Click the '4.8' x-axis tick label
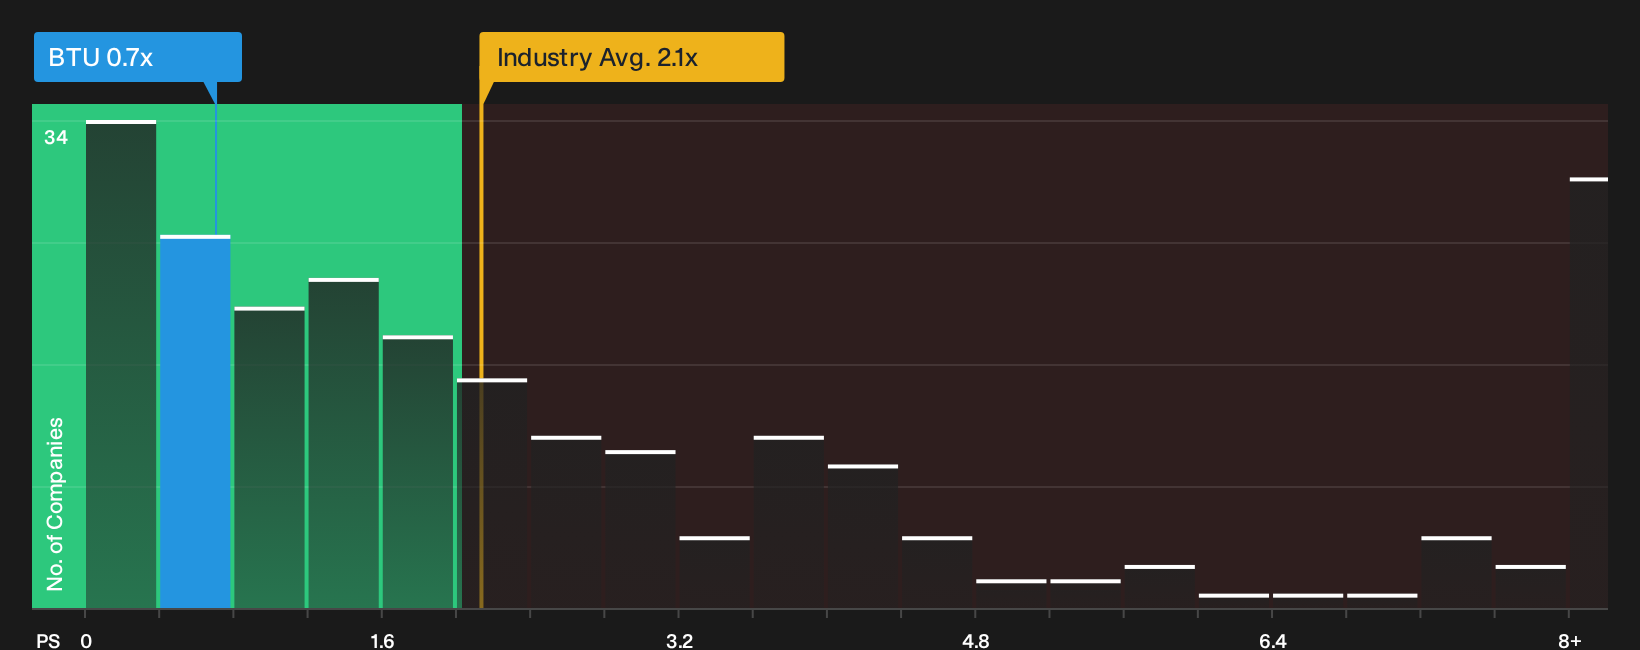The image size is (1640, 650). [x=976, y=641]
